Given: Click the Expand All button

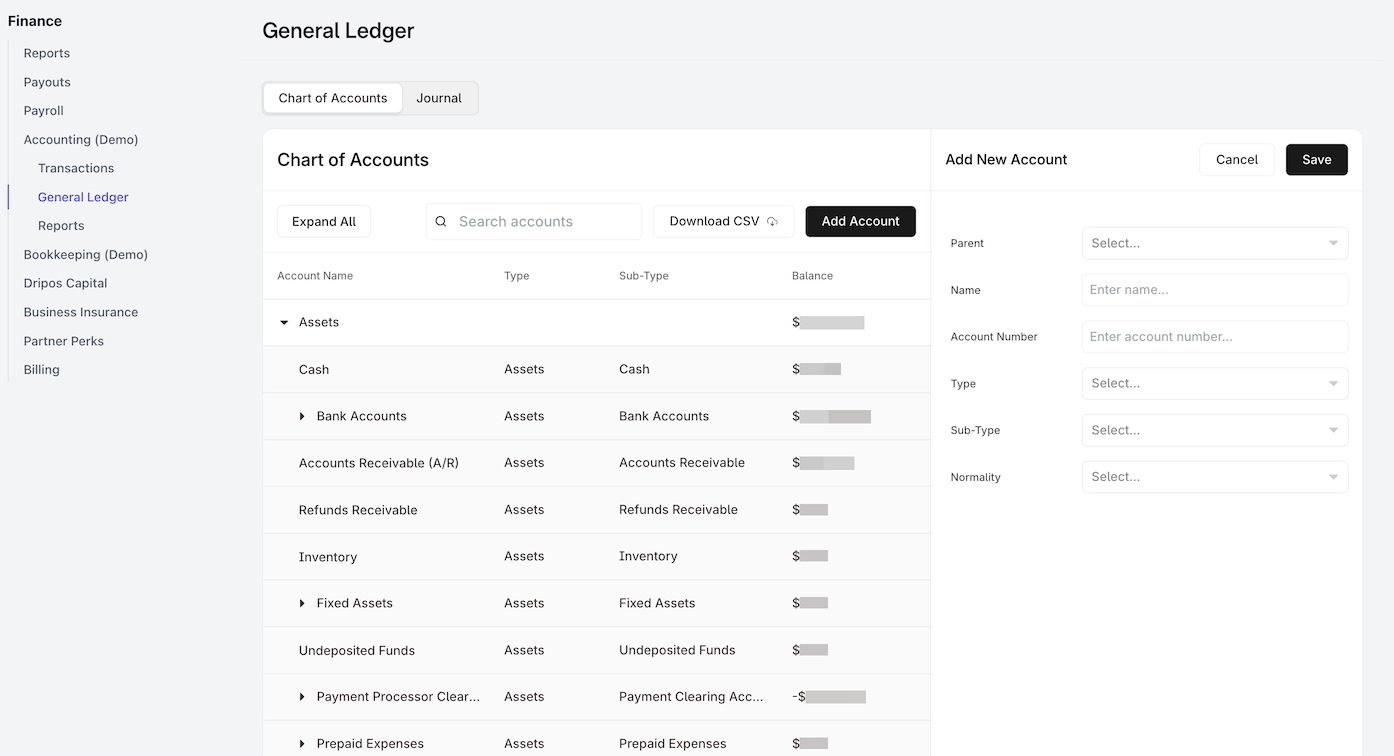Looking at the screenshot, I should coord(324,222).
